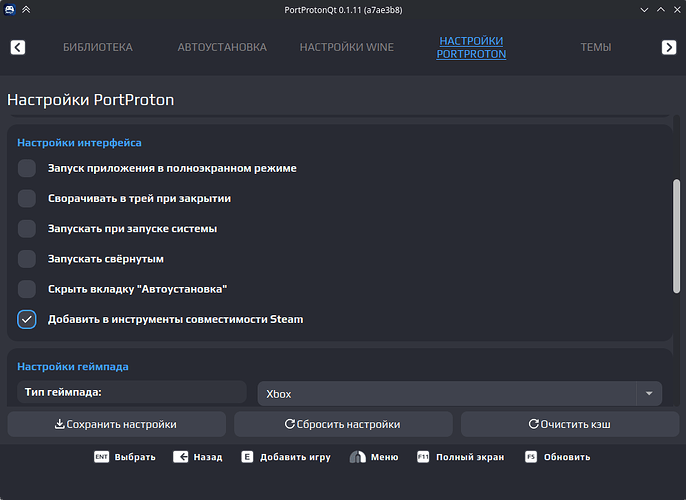Screen dimensions: 686x500
Task: Click Настройки PortProton page title
Action: point(91,100)
